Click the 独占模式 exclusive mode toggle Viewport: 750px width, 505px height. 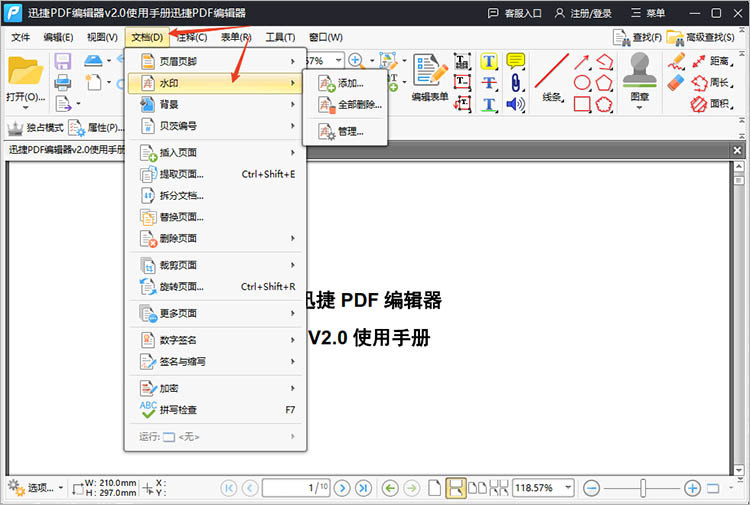coord(36,128)
